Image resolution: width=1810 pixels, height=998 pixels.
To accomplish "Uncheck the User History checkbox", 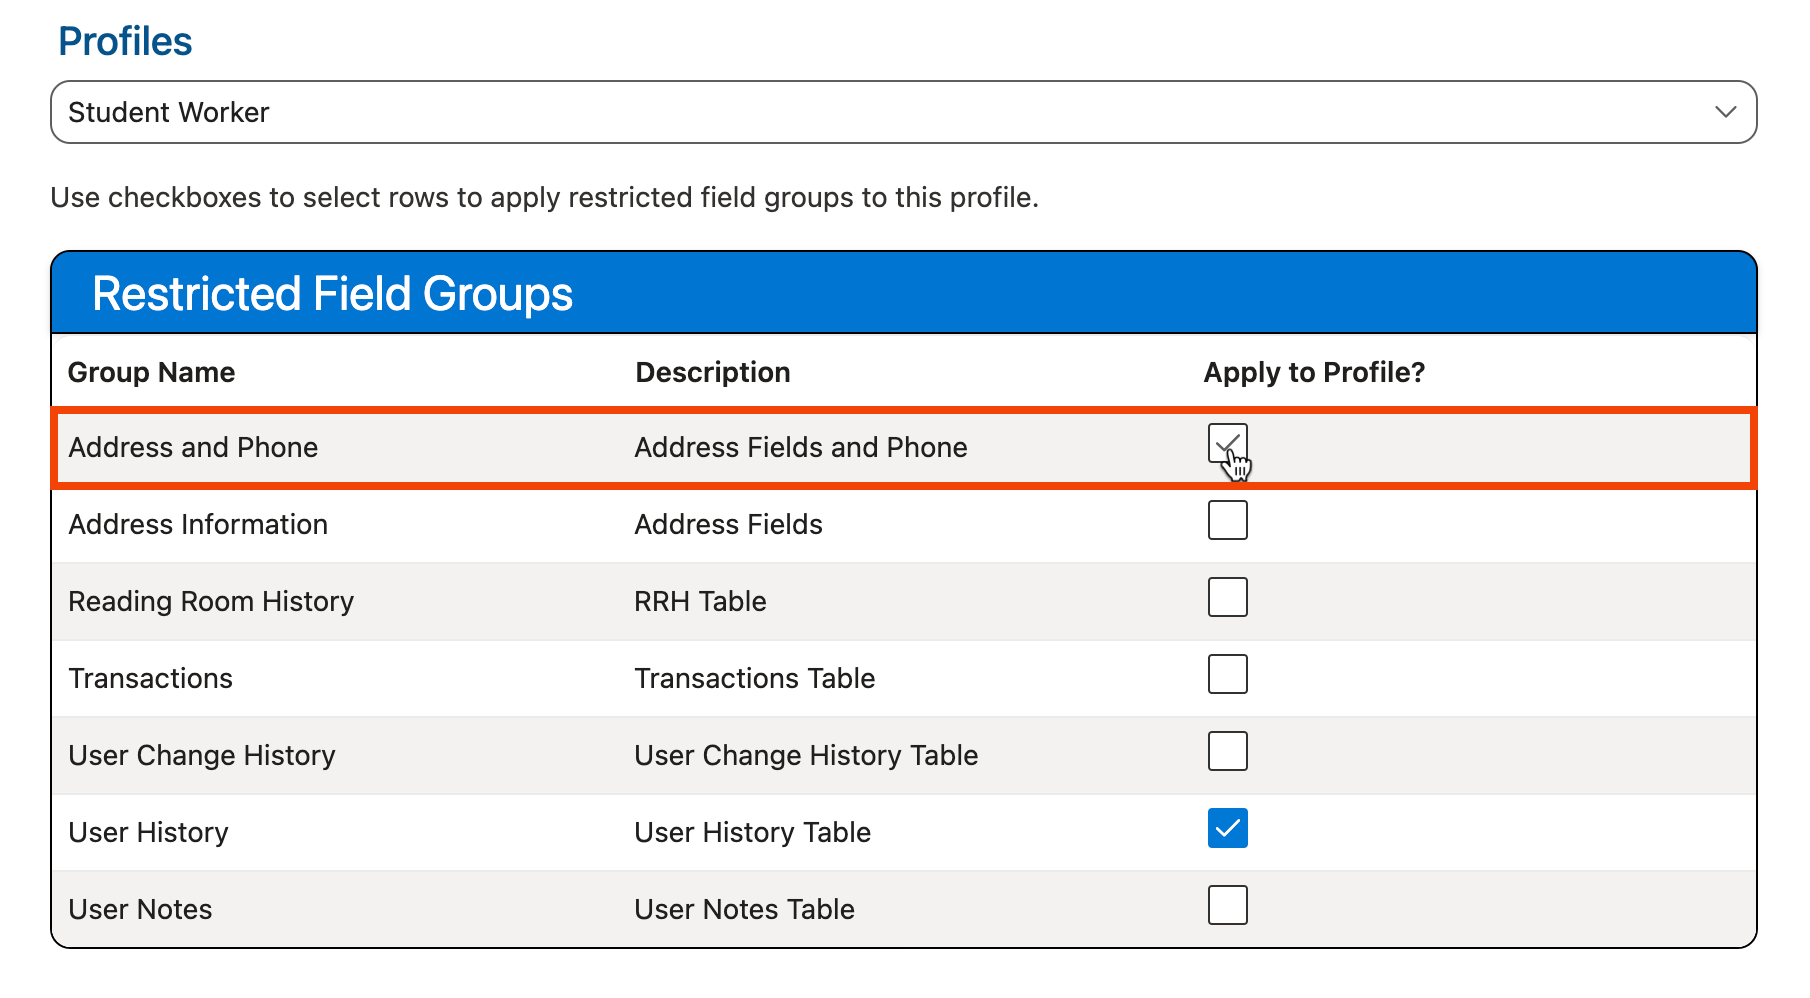I will point(1227,828).
